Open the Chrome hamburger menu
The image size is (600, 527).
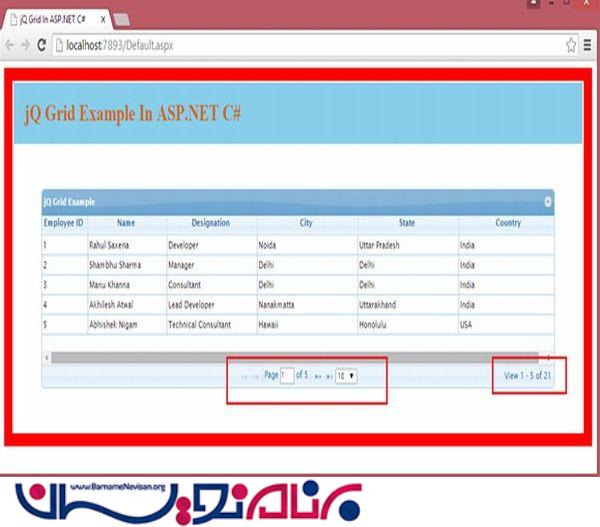pos(588,45)
